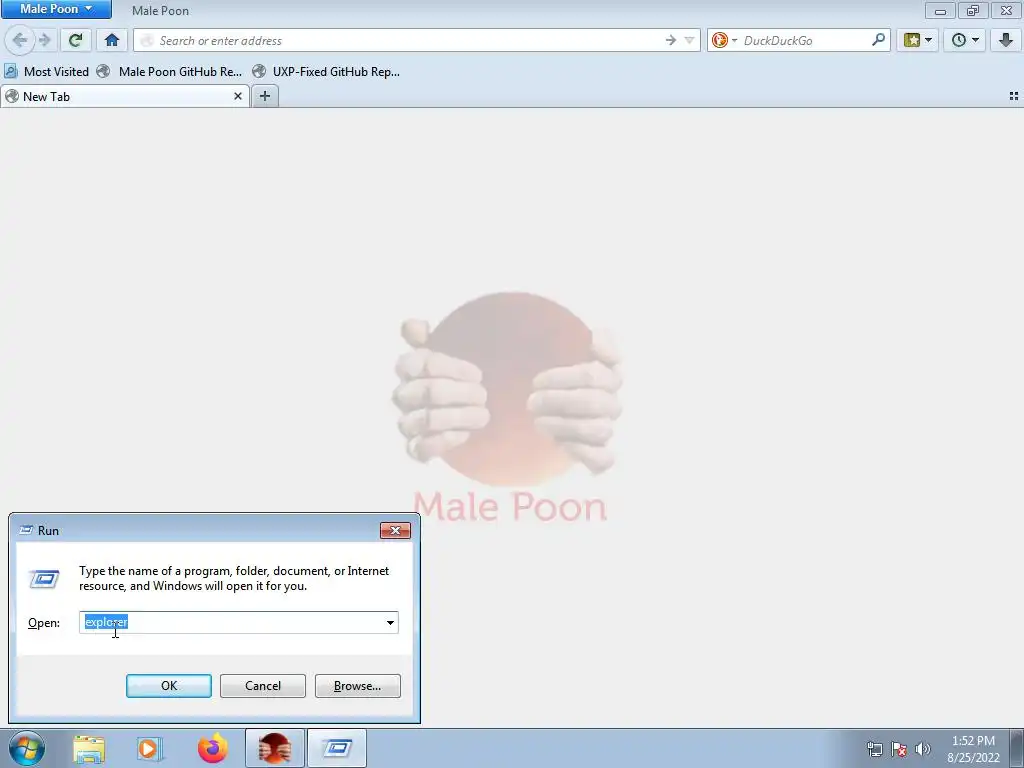This screenshot has height=768, width=1024.
Task: Click the Open text field in Run
Action: point(232,622)
